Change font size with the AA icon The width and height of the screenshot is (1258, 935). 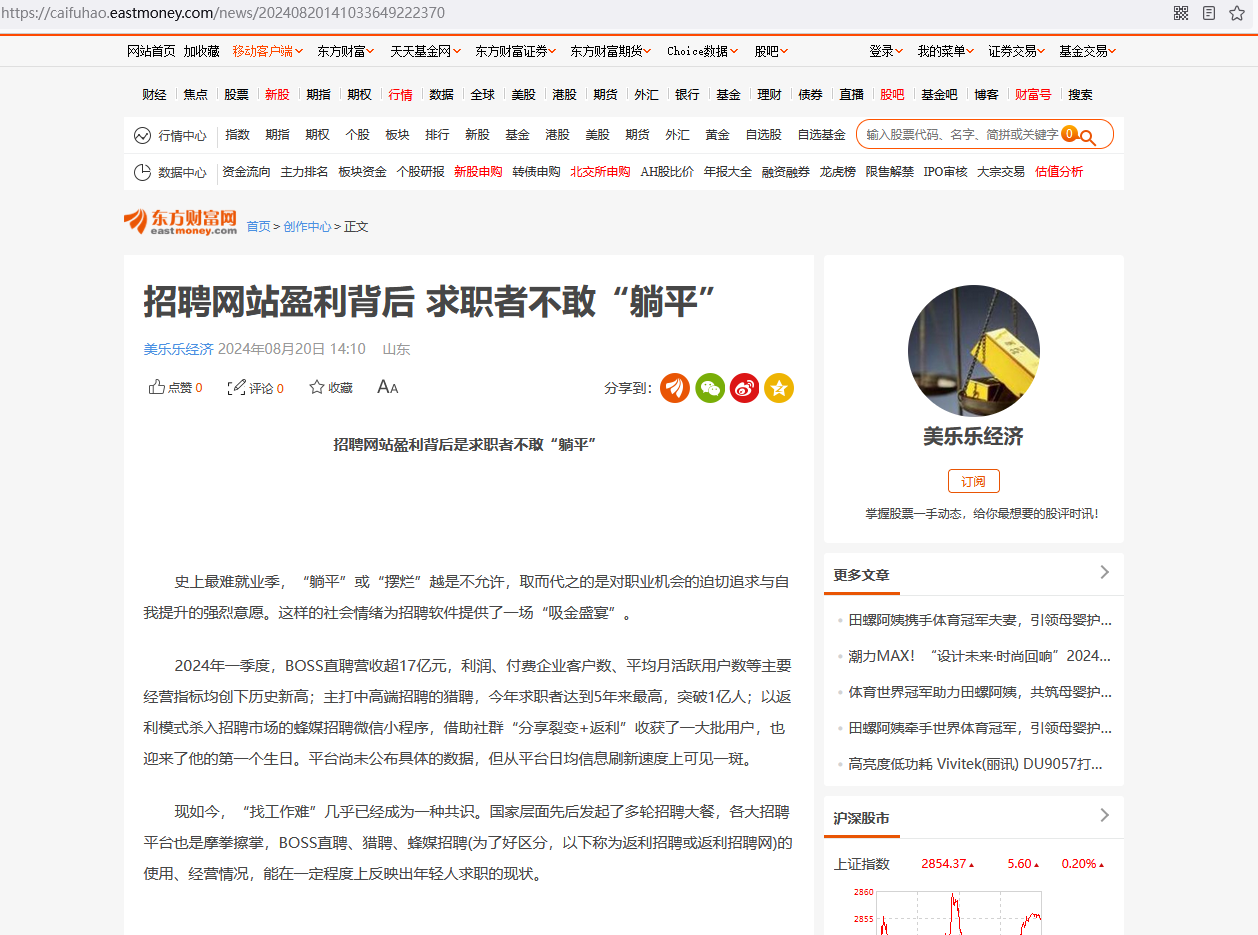(388, 387)
